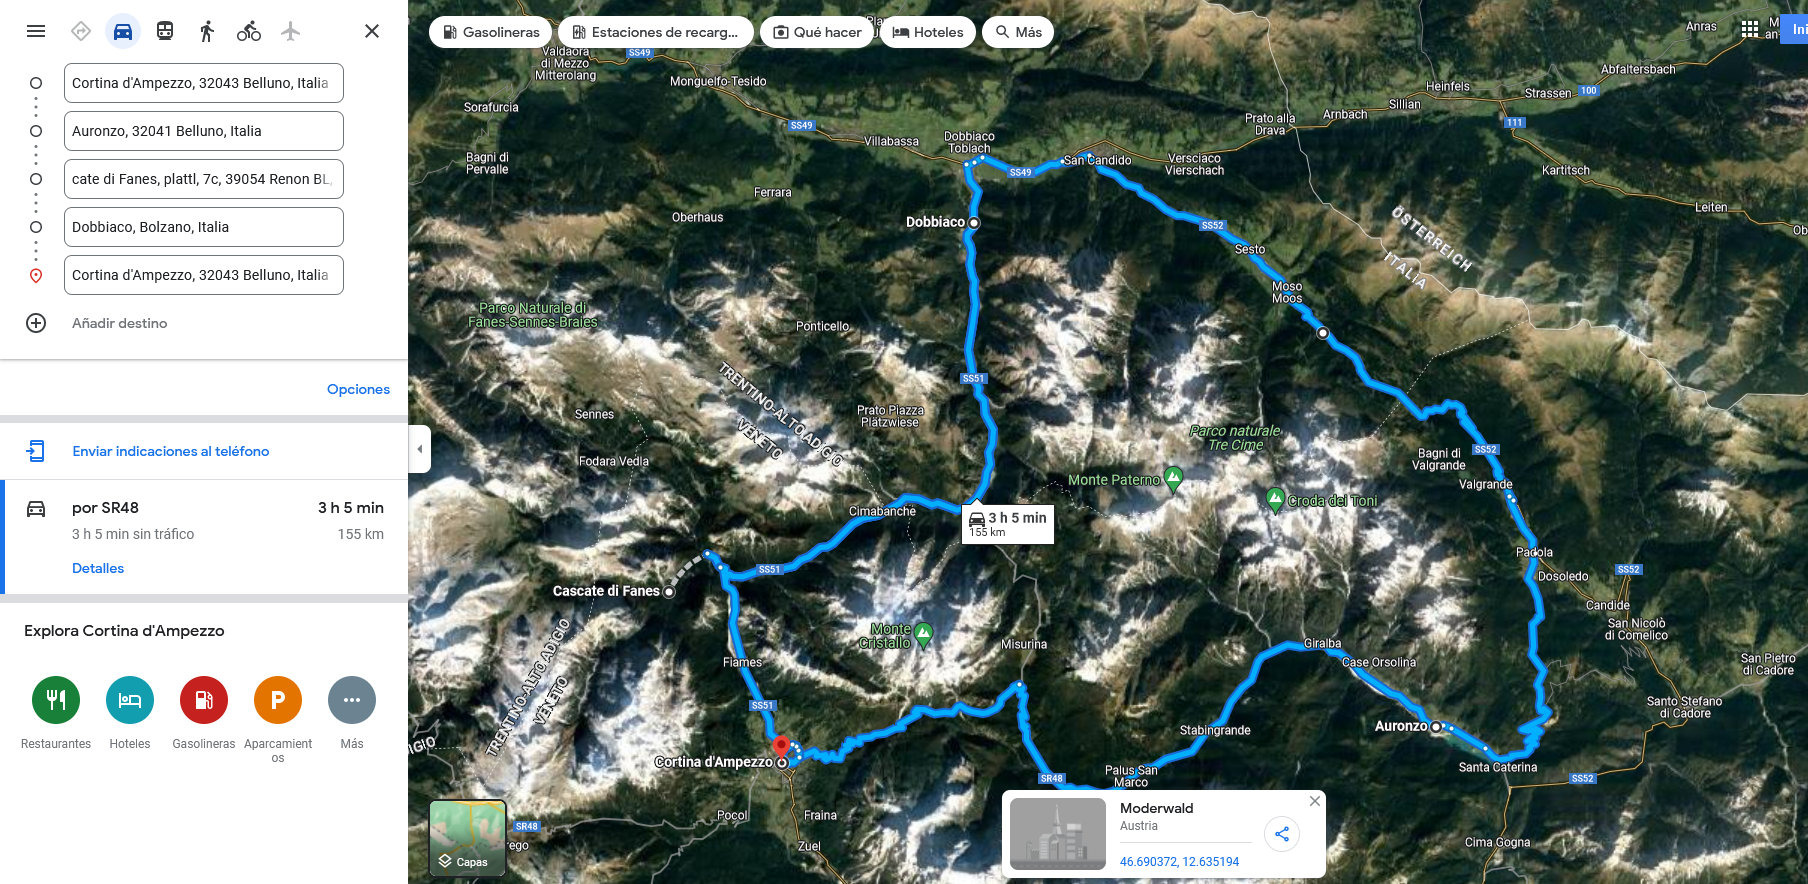Open route Opciones link

pos(358,389)
